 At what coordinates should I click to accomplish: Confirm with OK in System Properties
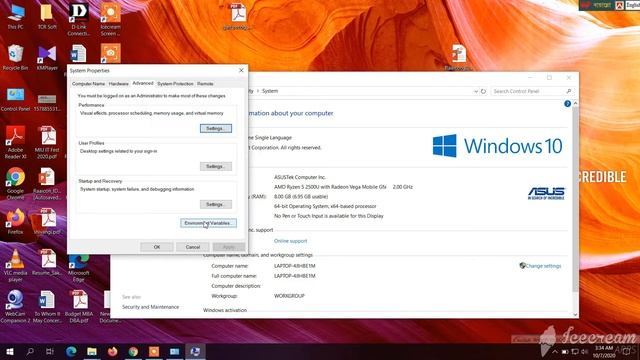[157, 247]
